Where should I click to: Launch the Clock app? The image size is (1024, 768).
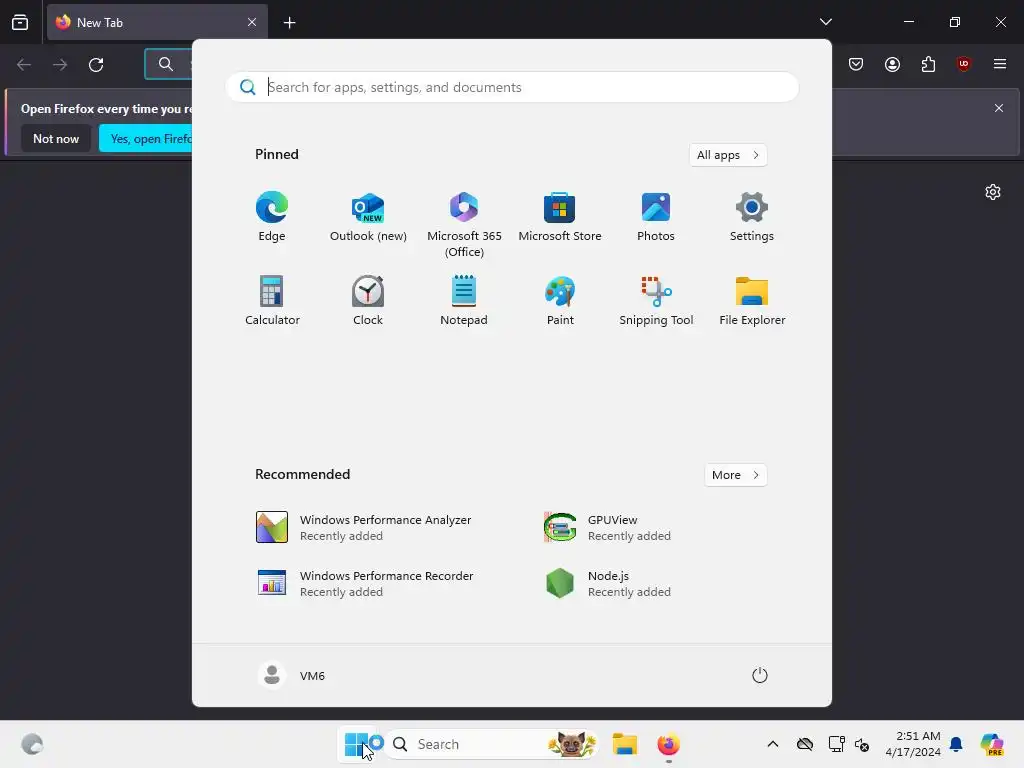point(368,301)
